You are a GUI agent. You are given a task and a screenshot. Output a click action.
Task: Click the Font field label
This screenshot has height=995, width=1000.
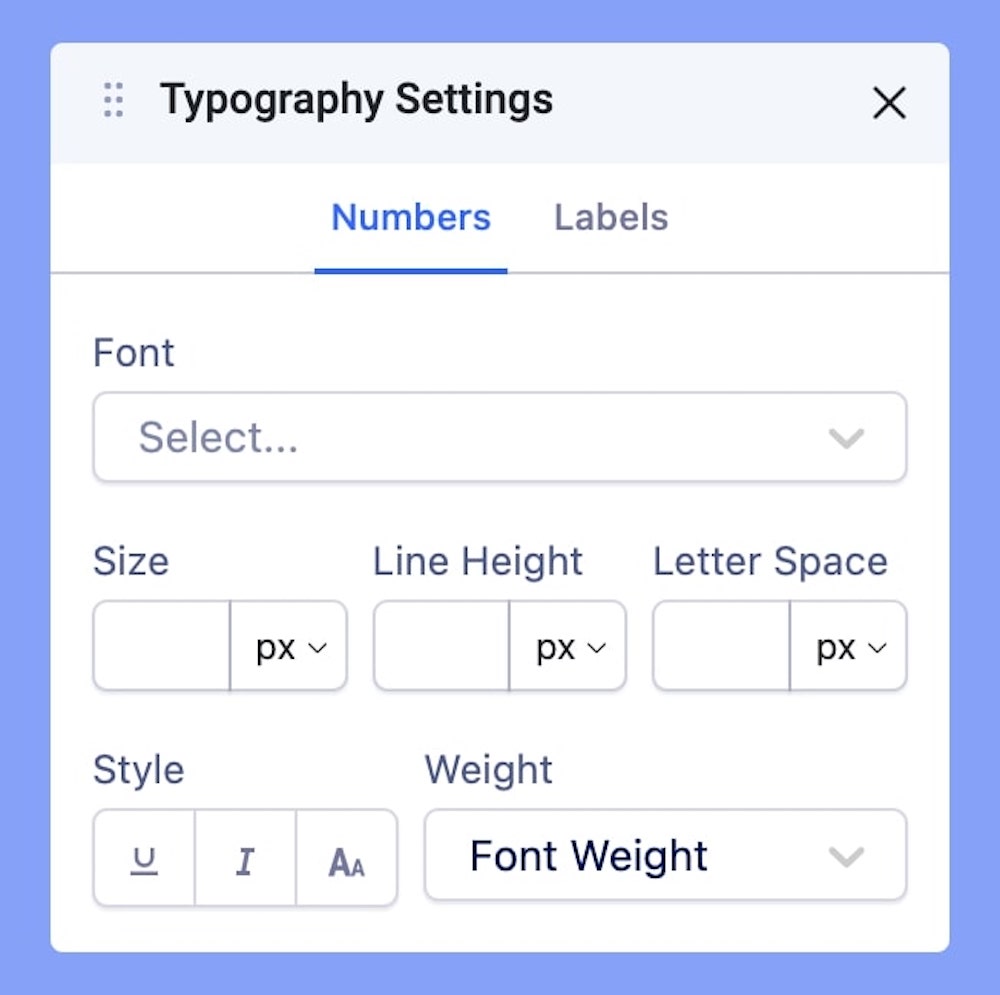133,353
